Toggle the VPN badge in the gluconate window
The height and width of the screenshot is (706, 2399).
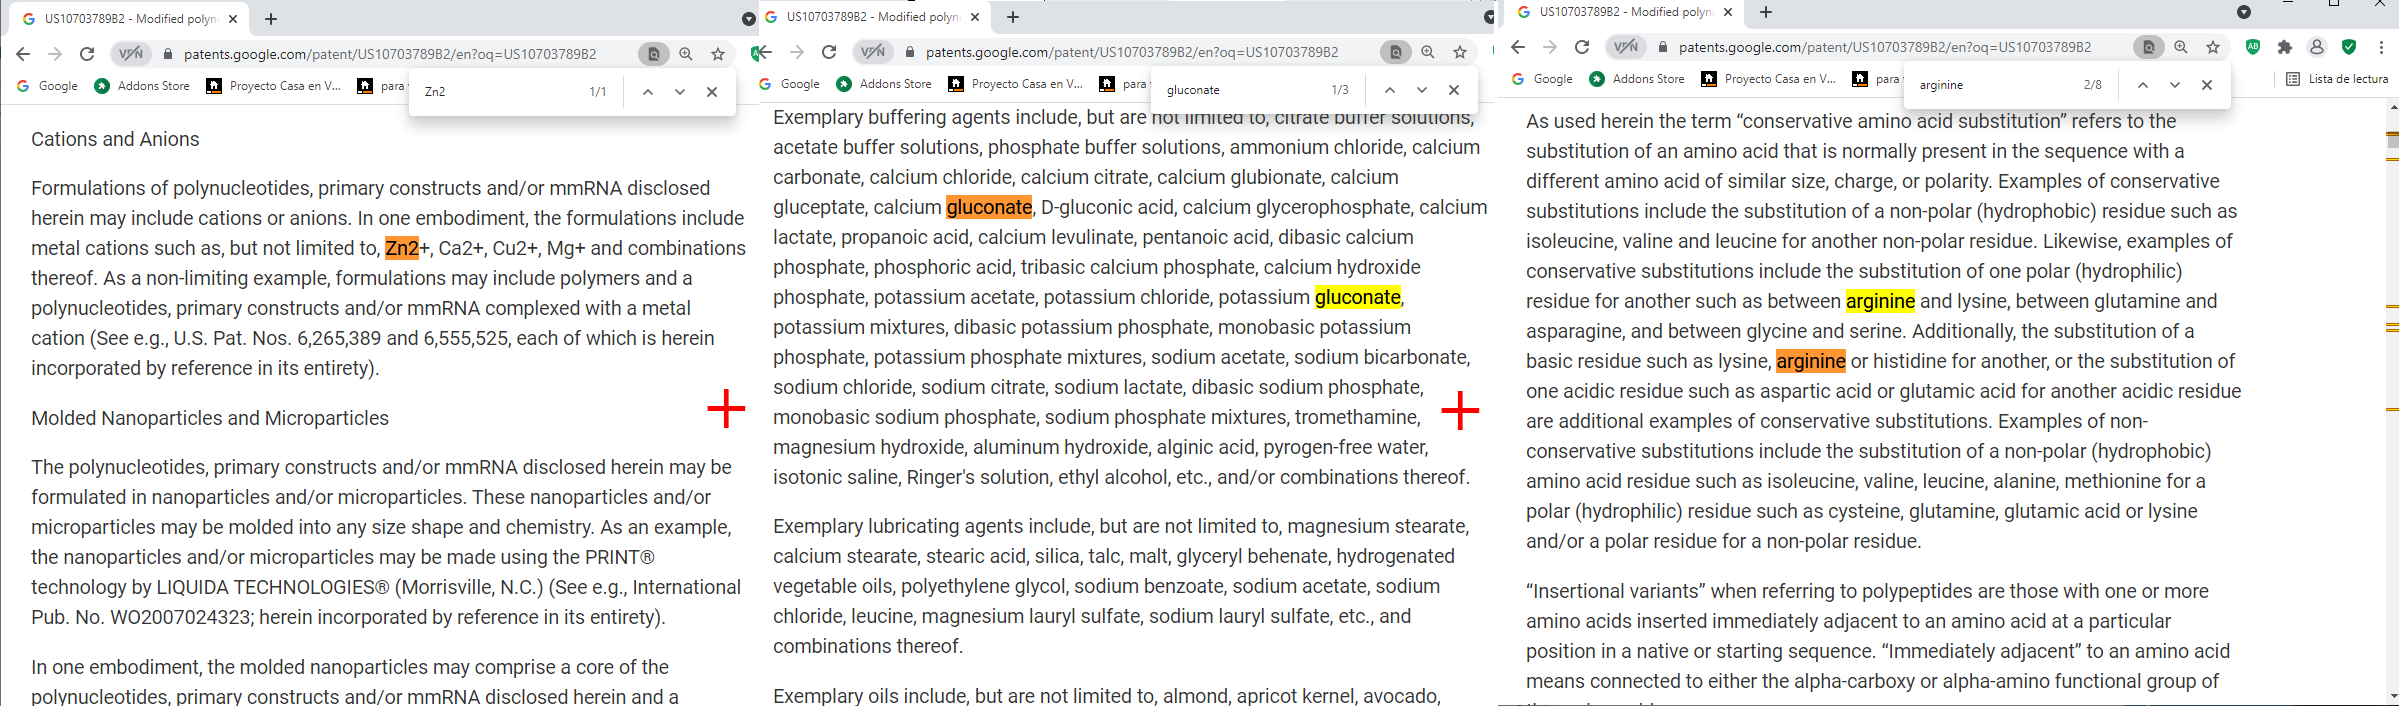(873, 52)
